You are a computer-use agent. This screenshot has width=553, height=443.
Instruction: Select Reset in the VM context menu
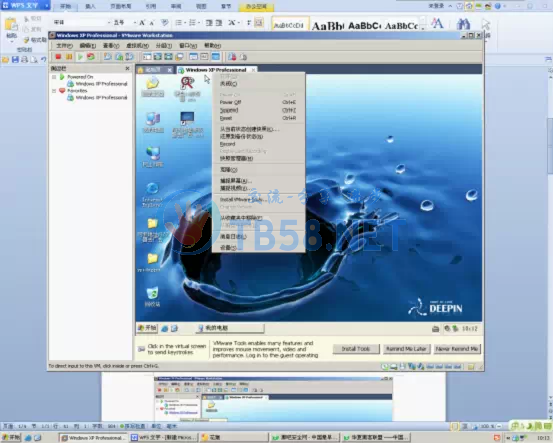coord(258,118)
